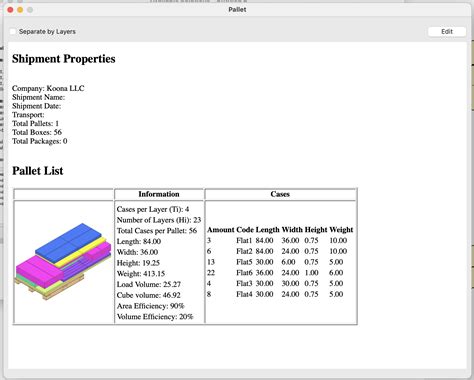Click the Weight: 413.15 information line
Screen dimensions: 474x380
141,274
